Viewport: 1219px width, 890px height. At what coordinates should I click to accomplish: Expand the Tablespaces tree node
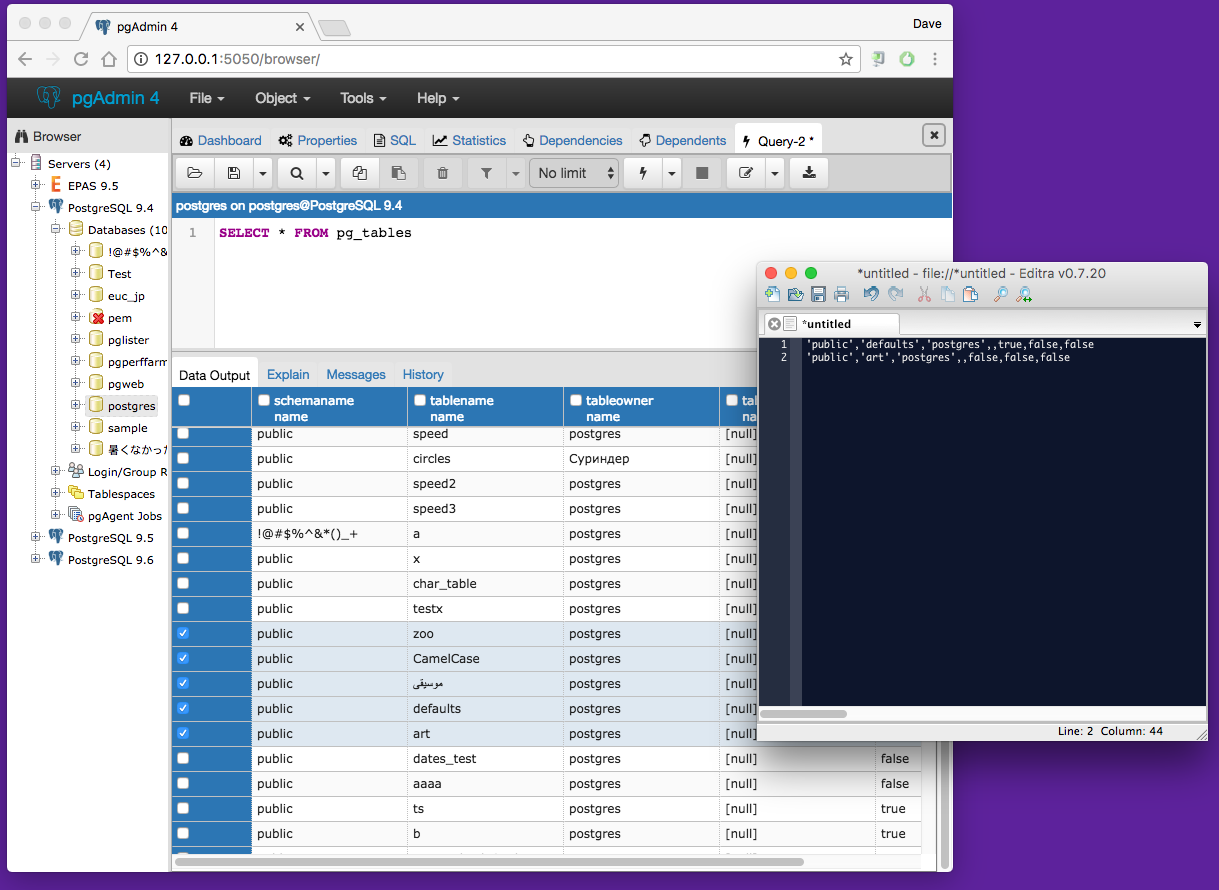[55, 493]
